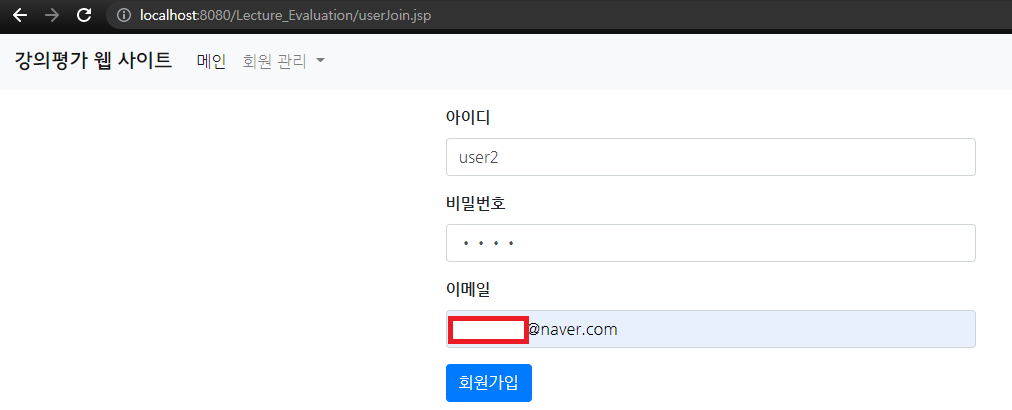Go to the 메인 nav item

pos(211,61)
